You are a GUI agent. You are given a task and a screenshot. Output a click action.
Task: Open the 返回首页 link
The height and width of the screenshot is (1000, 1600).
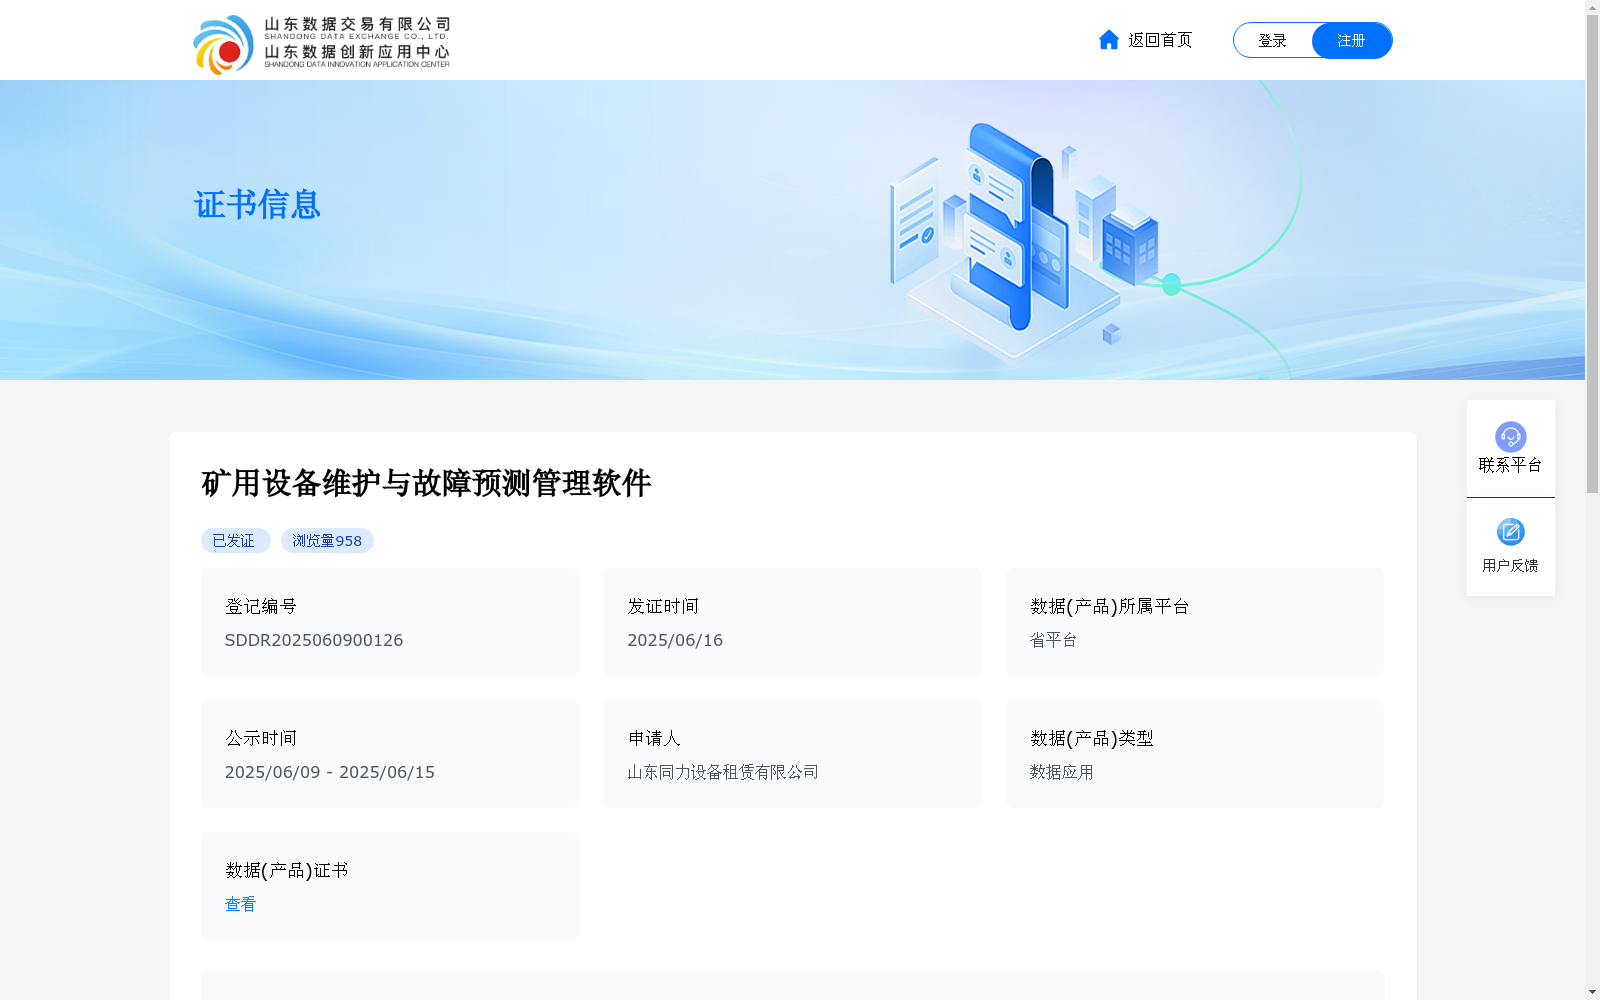tap(1160, 40)
